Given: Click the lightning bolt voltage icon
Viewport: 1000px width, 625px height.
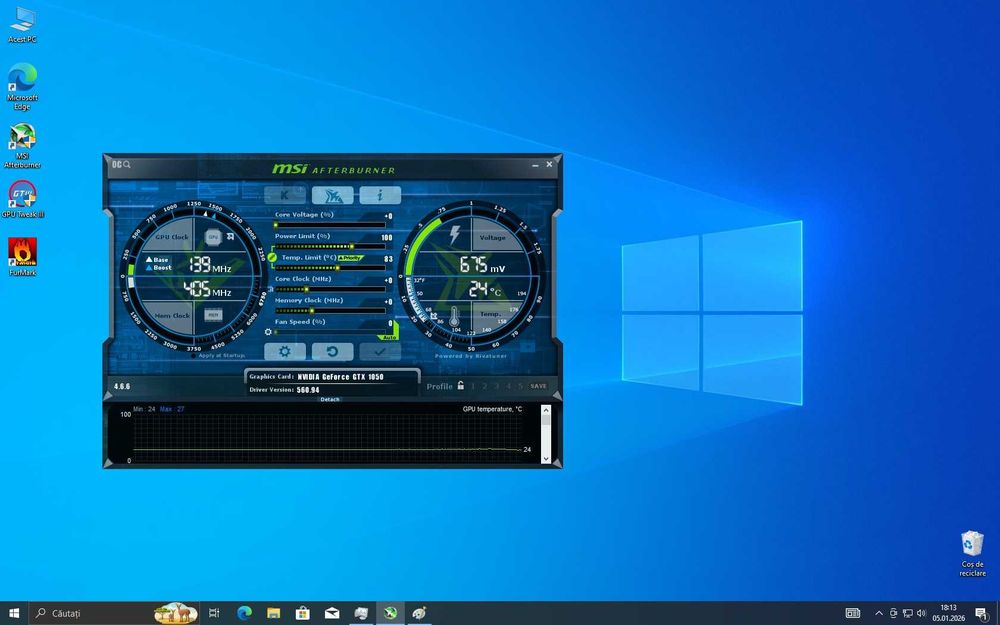Looking at the screenshot, I should pos(454,235).
